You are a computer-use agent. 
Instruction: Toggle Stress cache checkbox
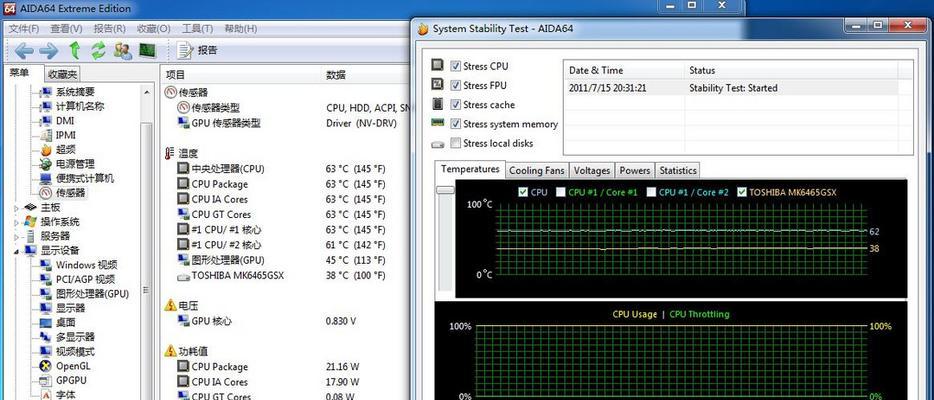[x=456, y=105]
